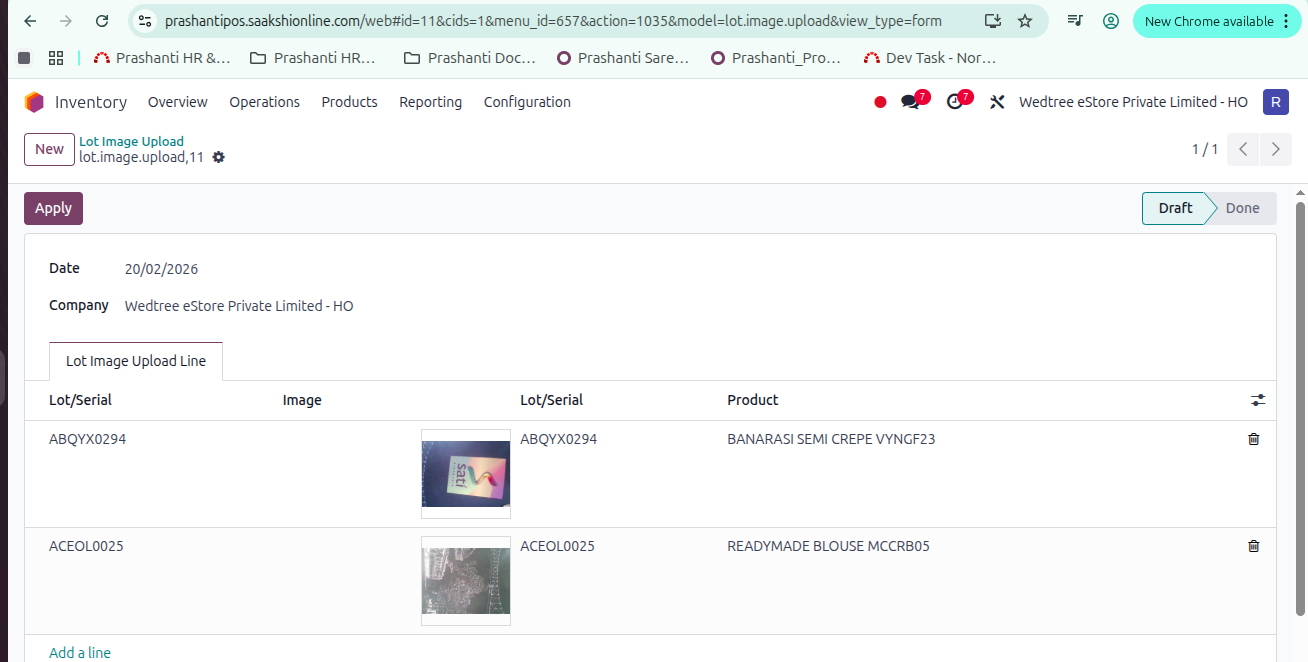Viewport: 1308px width, 662px height.
Task: Go to the previous record arrow
Action: point(1243,149)
